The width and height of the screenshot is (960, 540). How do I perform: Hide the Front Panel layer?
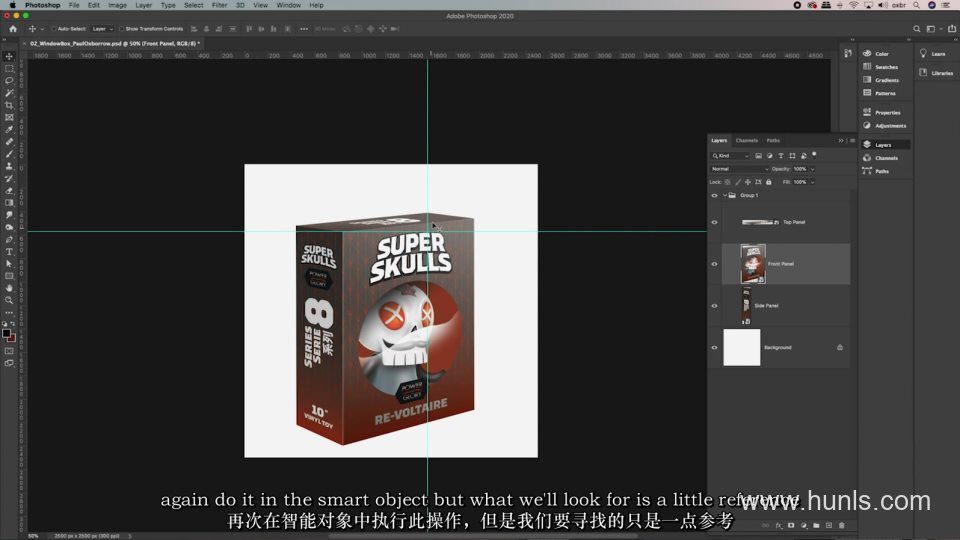[714, 264]
